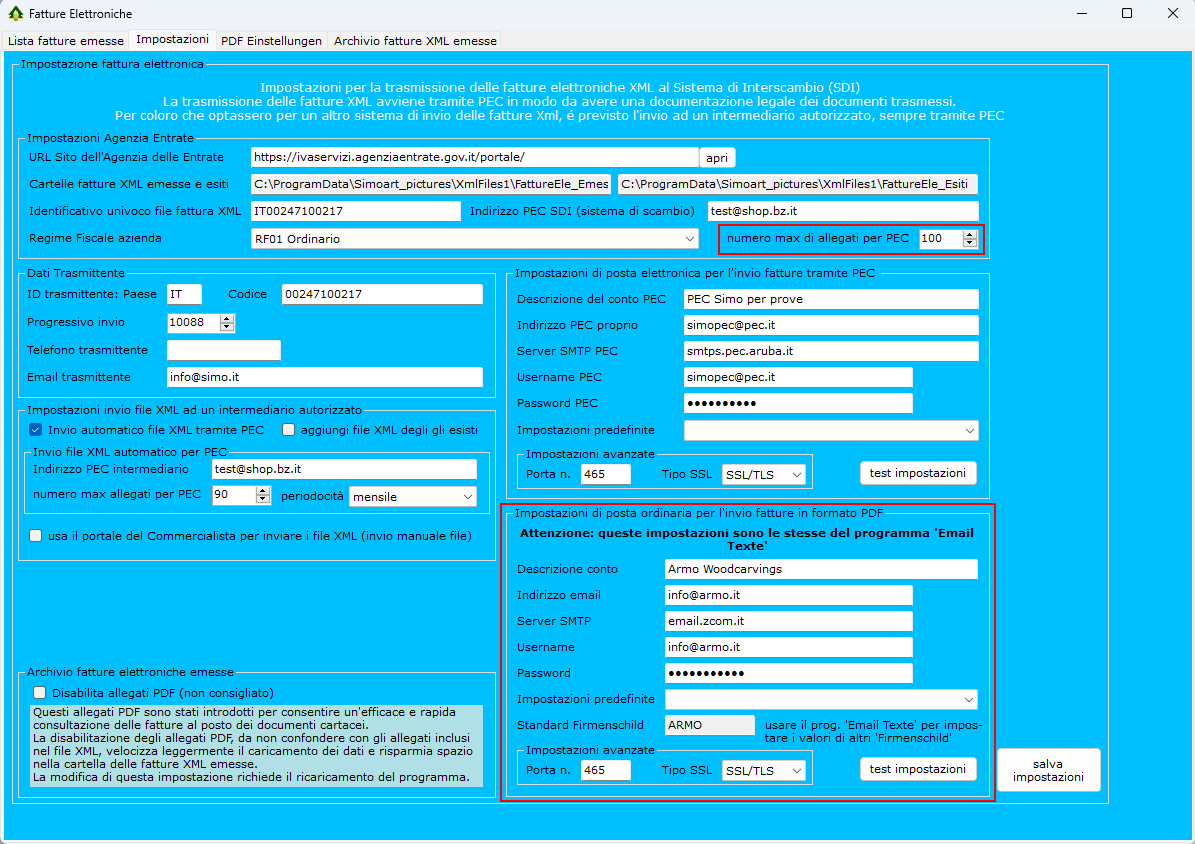Select the Impostazioni tab
This screenshot has height=844, width=1195.
172,39
